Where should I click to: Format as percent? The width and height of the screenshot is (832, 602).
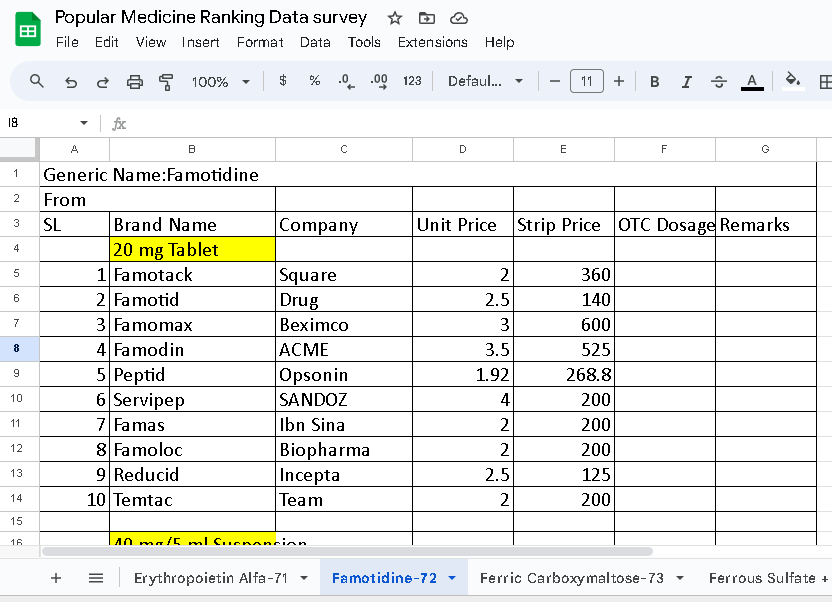pyautogui.click(x=315, y=81)
